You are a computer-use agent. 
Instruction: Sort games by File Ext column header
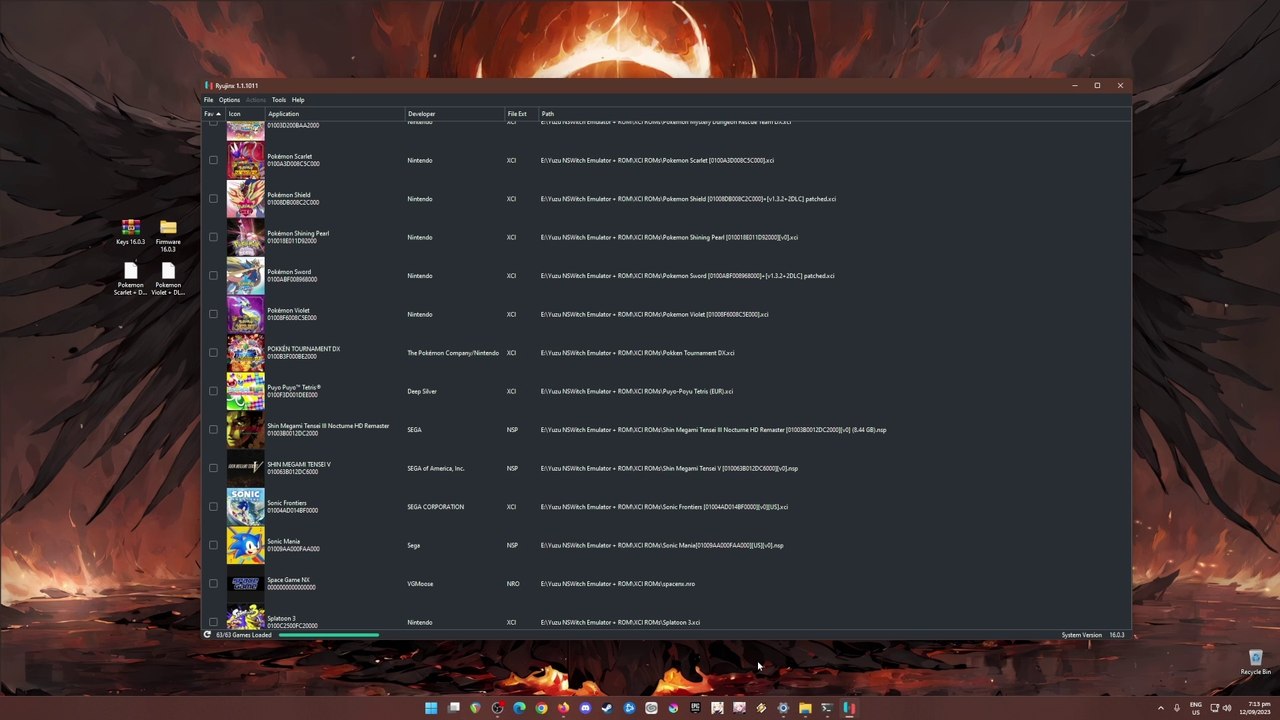(522, 114)
